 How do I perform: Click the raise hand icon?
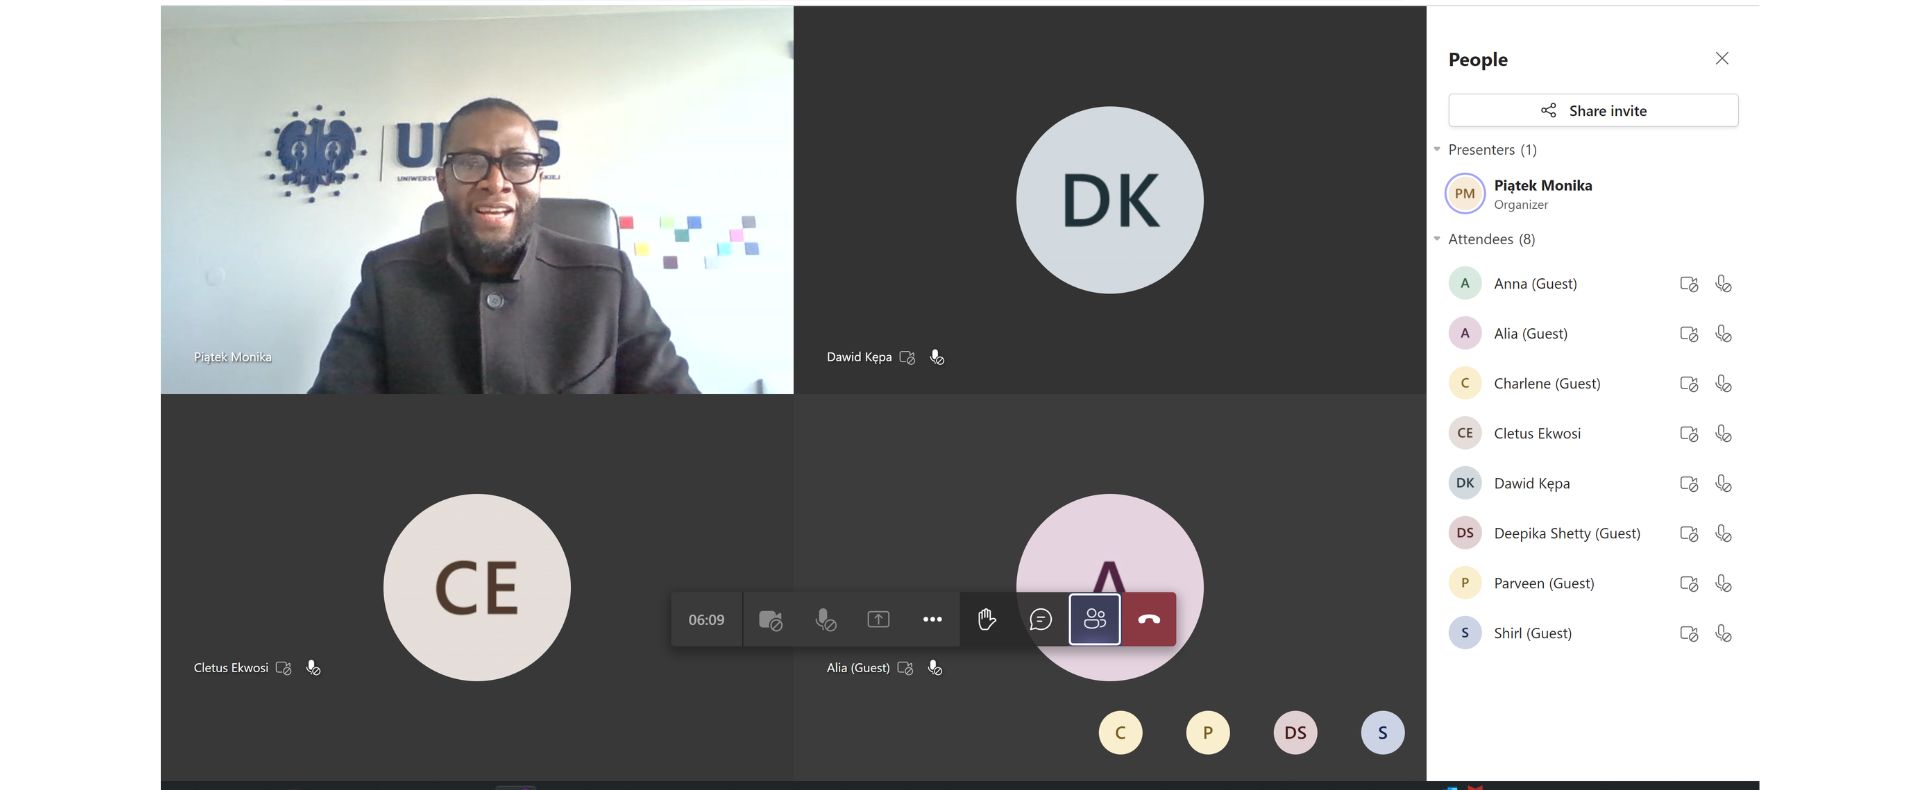[987, 620]
